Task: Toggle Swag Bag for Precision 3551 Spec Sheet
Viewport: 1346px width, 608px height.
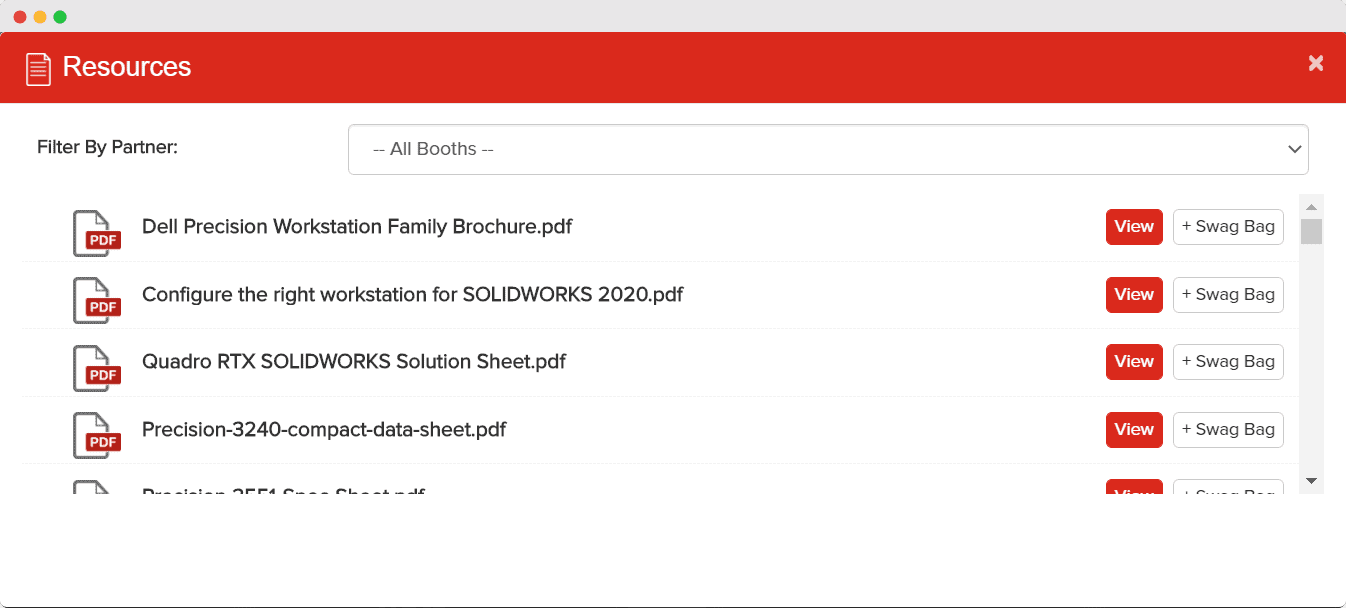Action: (1228, 491)
